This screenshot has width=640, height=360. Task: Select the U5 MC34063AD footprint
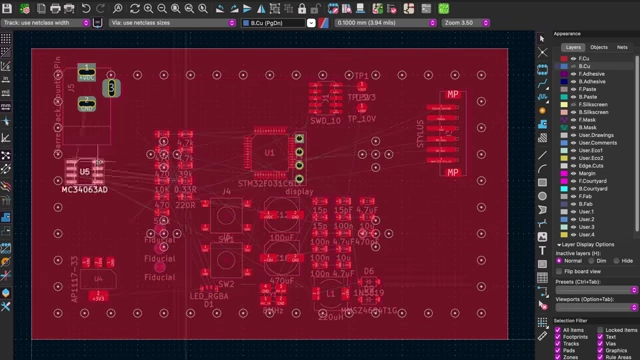(x=84, y=171)
